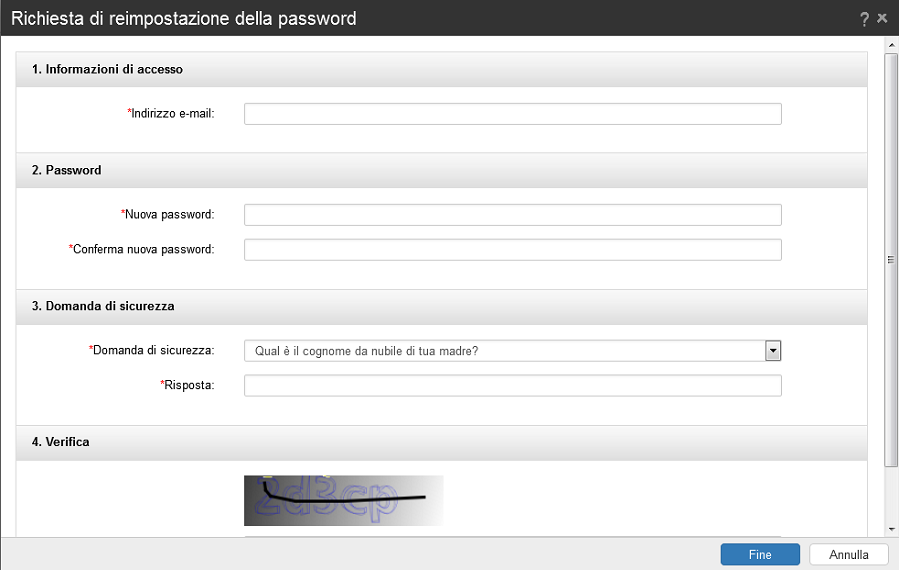Focus the text field below the captcha
The height and width of the screenshot is (570, 899).
click(512, 537)
